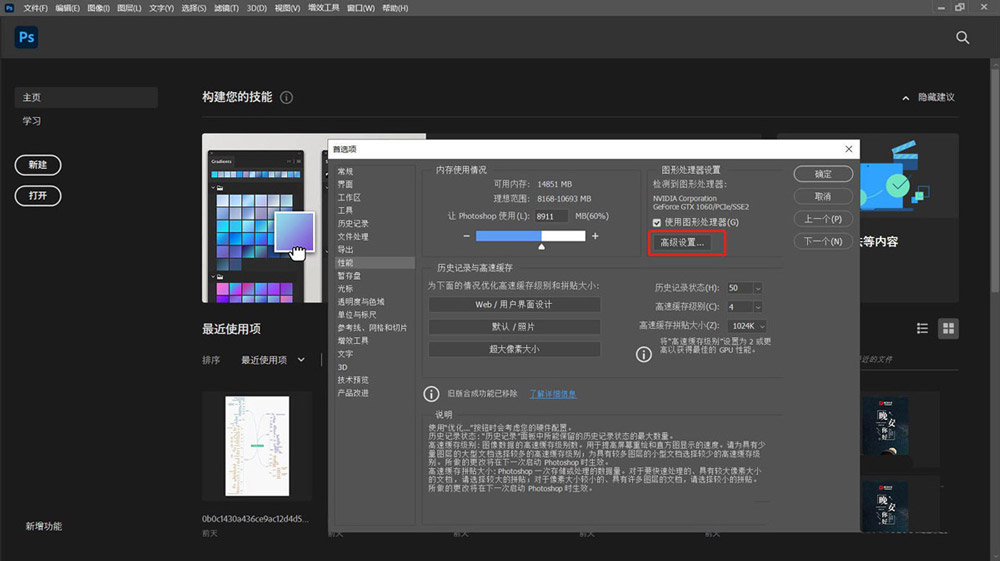Click the 确定 button
Viewport: 1000px width, 561px height.
pos(823,174)
